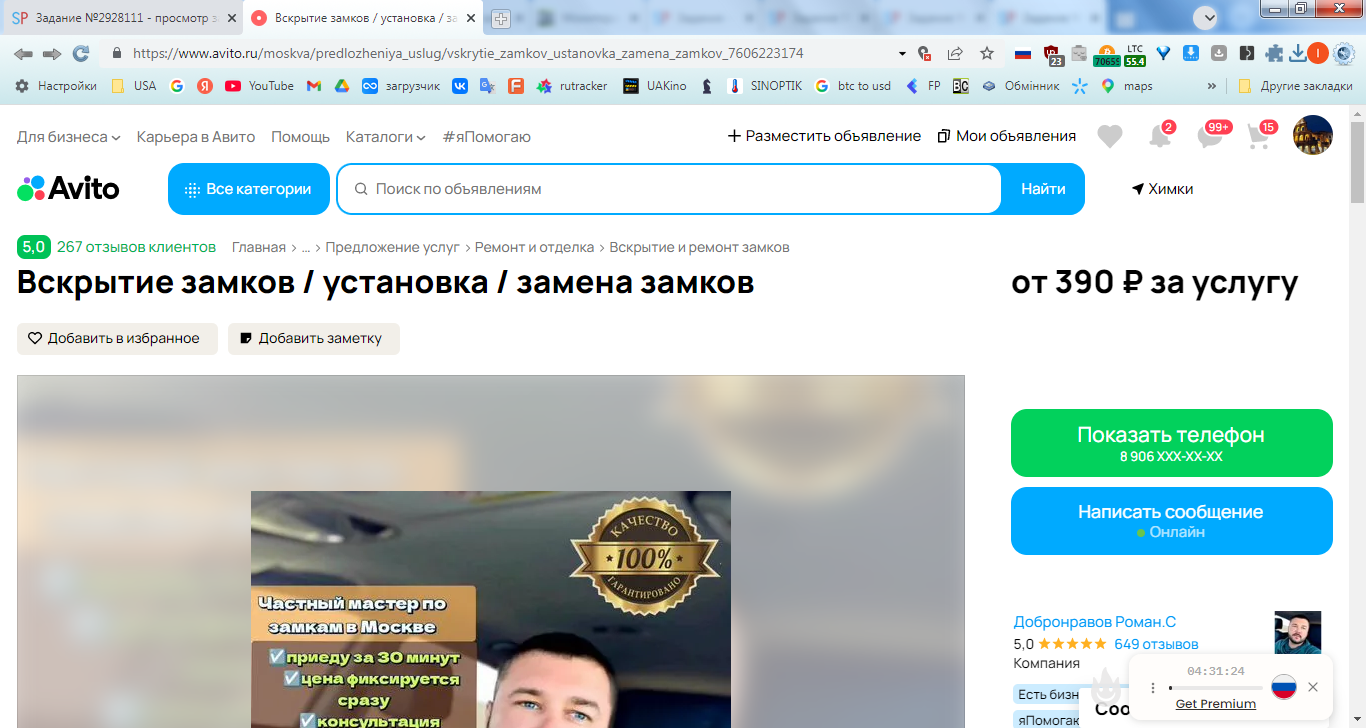Open the '#яПомогаю' menu link

pyautogui.click(x=487, y=136)
